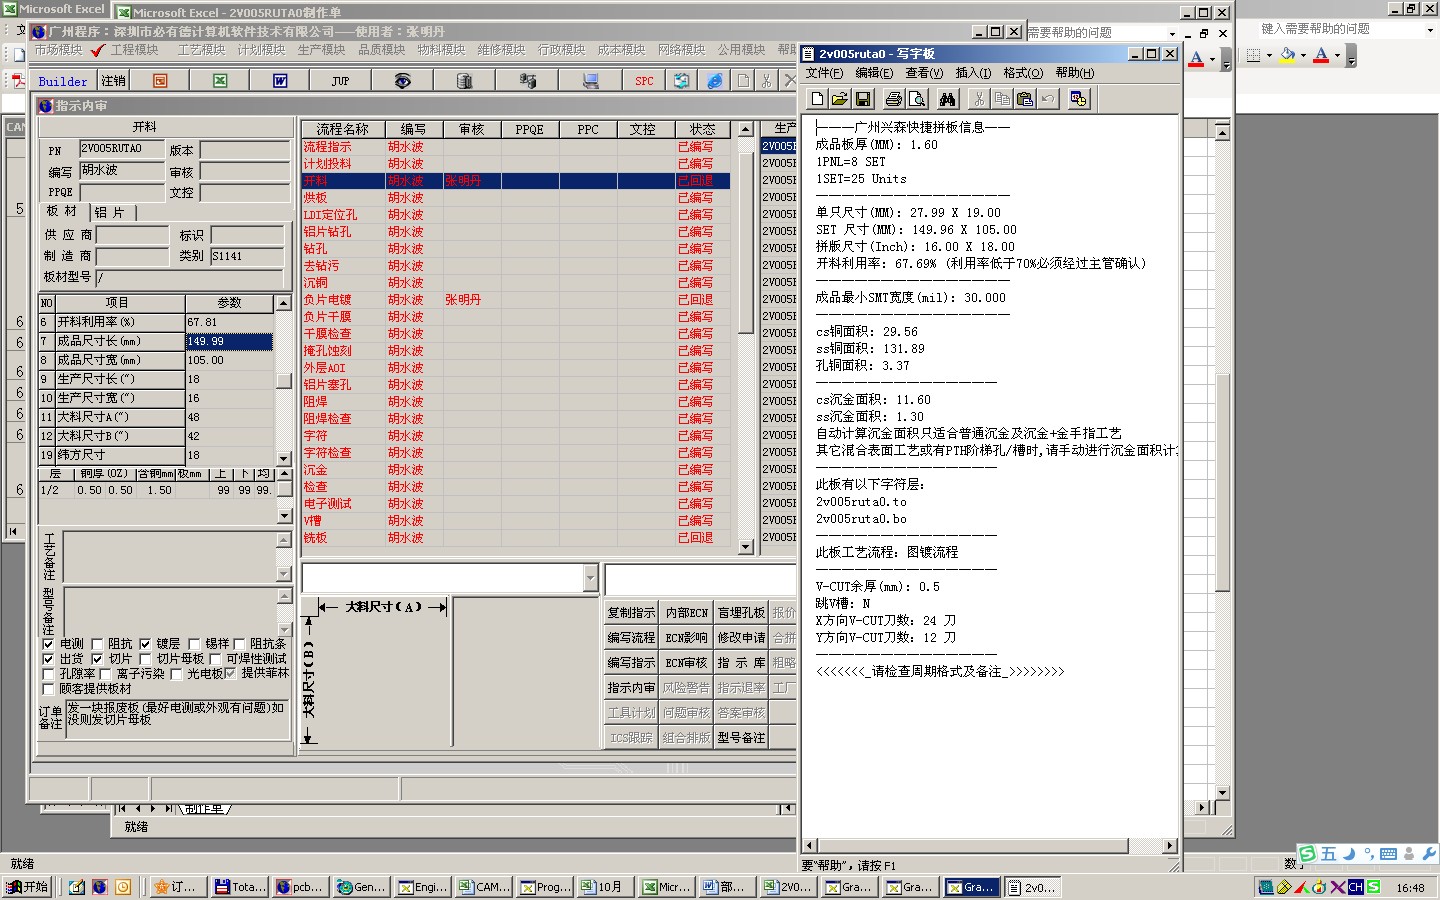Toggle the 切片 checkbox
Screen dimensions: 1440x900
(x=97, y=659)
